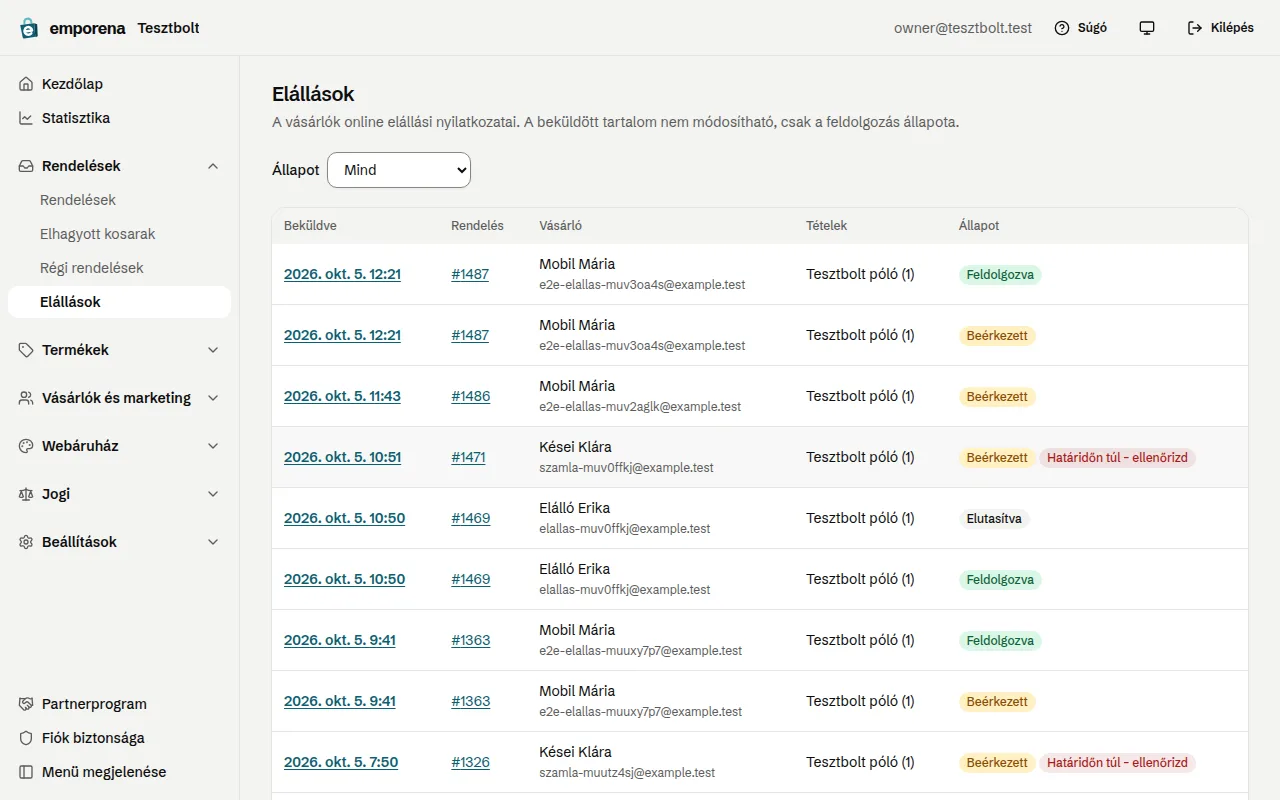Viewport: 1280px width, 800px height.
Task: Click the owner@tesztbolt.test account email
Action: pos(963,28)
